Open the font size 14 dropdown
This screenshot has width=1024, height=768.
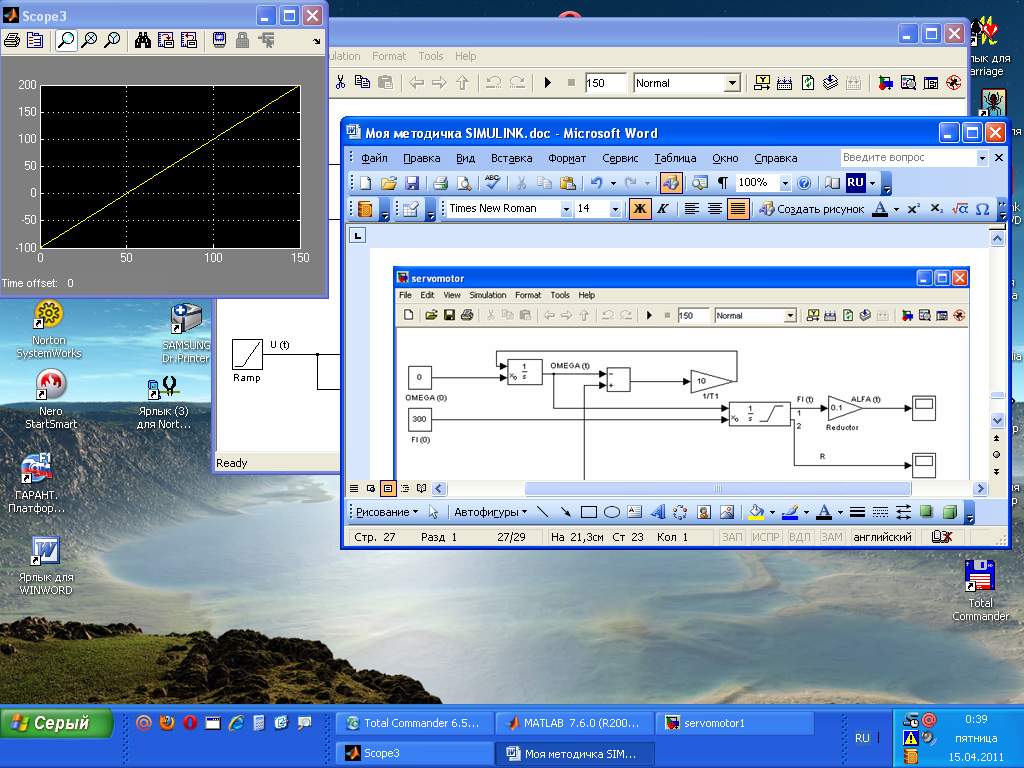pyautogui.click(x=615, y=209)
